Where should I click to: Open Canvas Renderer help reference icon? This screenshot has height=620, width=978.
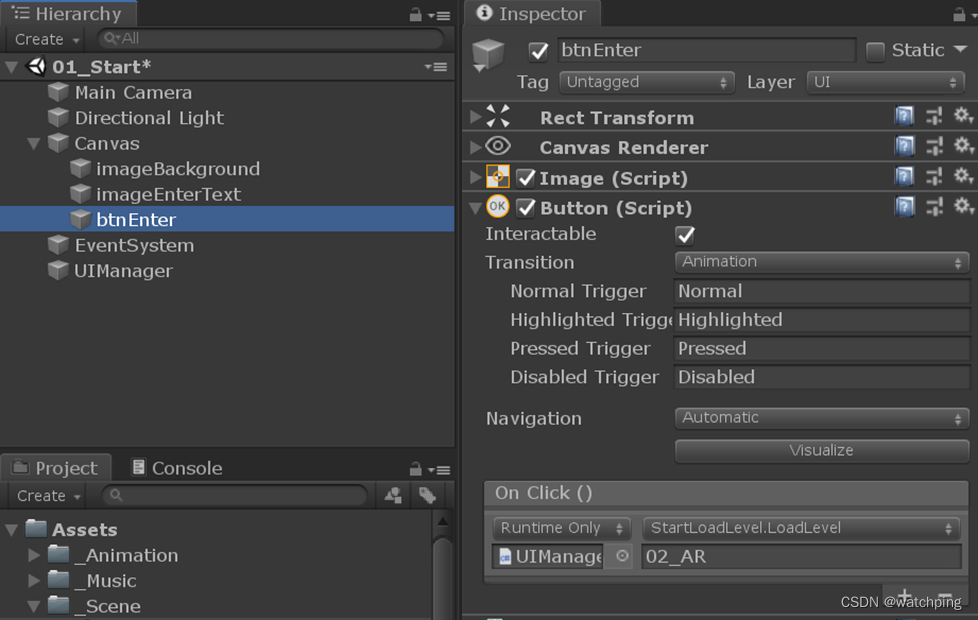(x=904, y=146)
